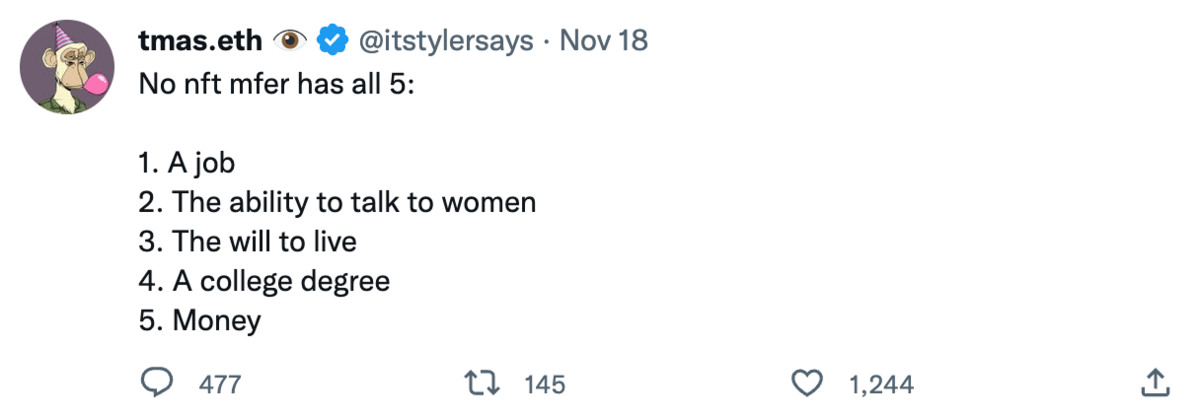This screenshot has height=418, width=1200.
Task: Click "The ability to talk to women" line
Action: coord(338,202)
